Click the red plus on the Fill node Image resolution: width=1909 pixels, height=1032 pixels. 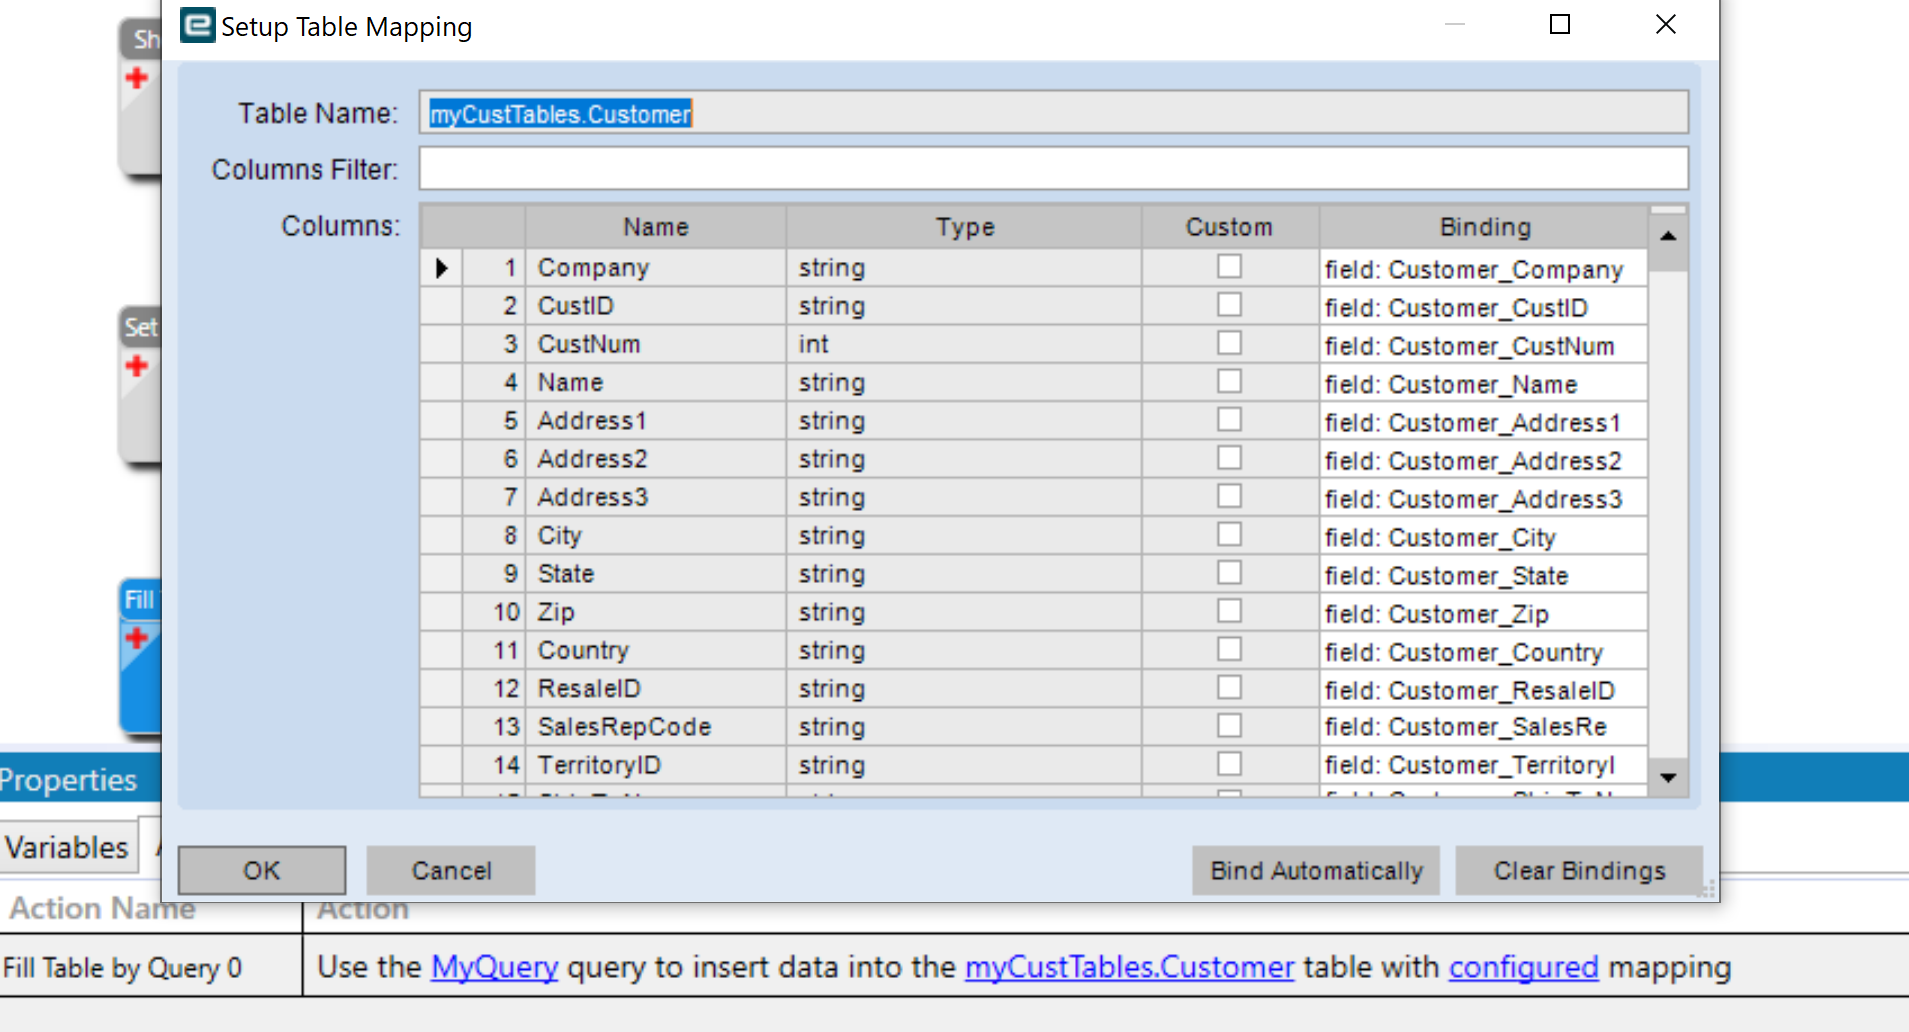139,636
